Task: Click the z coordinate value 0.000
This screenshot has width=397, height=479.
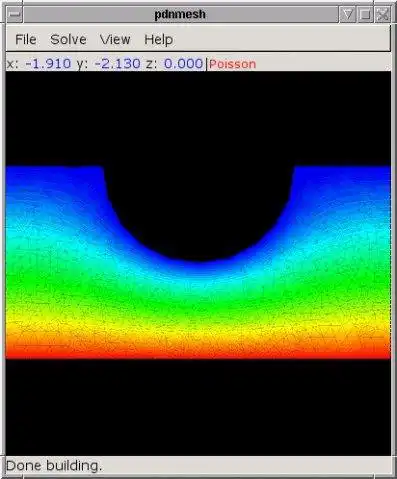Action: pos(183,63)
